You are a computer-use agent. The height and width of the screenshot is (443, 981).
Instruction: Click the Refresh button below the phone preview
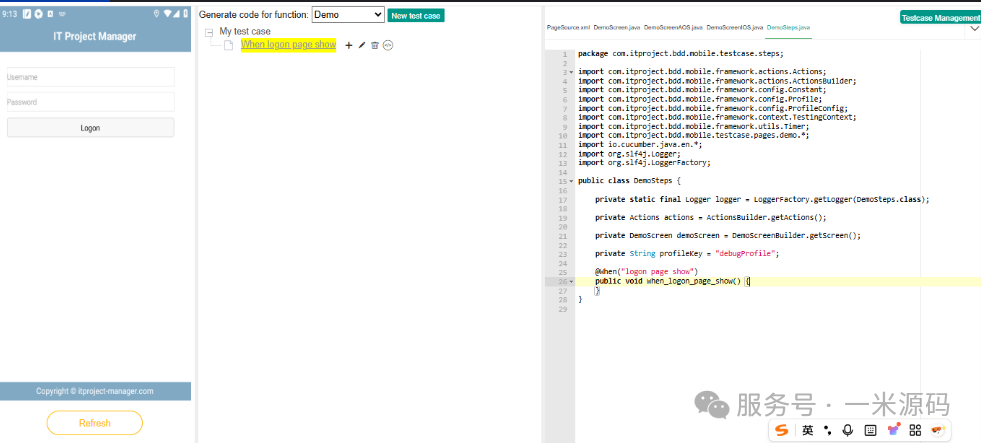[94, 423]
